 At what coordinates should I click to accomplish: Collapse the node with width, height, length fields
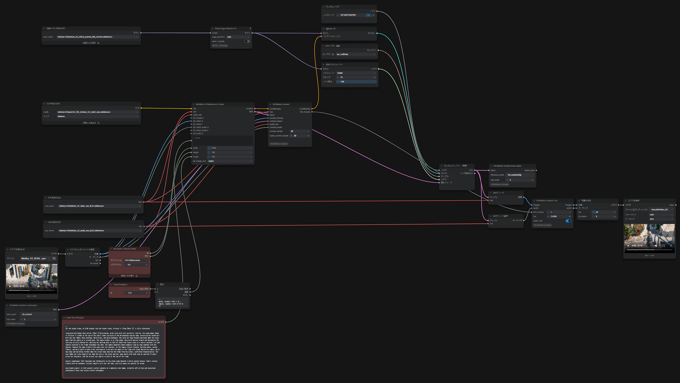(x=194, y=105)
